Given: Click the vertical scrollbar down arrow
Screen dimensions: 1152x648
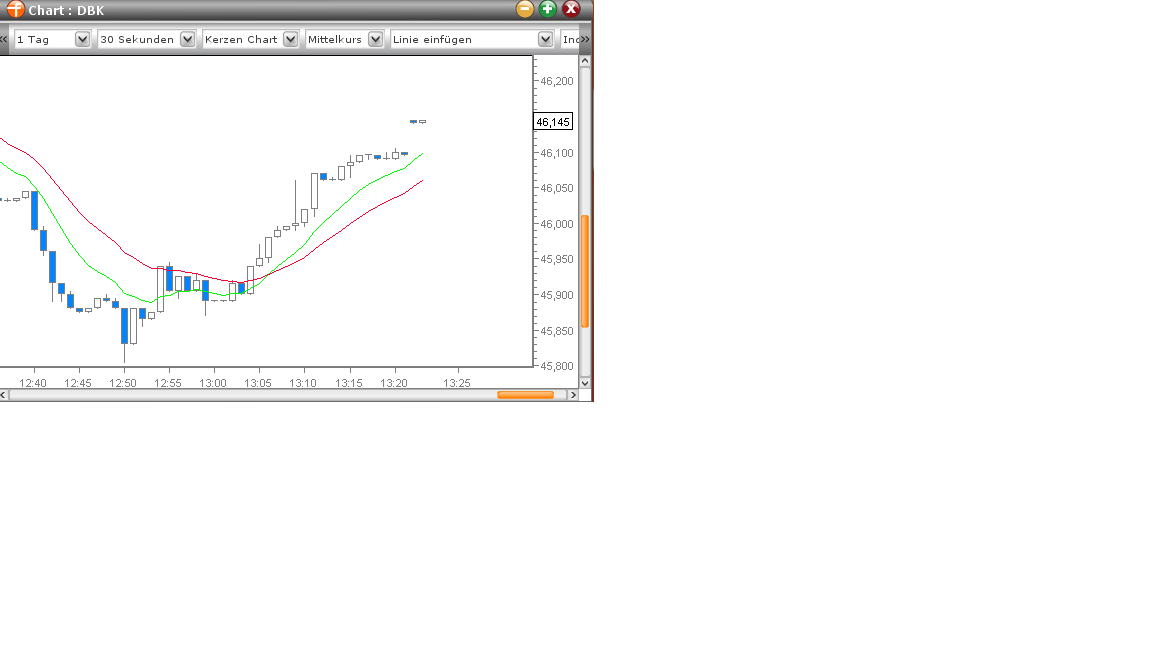Looking at the screenshot, I should 585,383.
